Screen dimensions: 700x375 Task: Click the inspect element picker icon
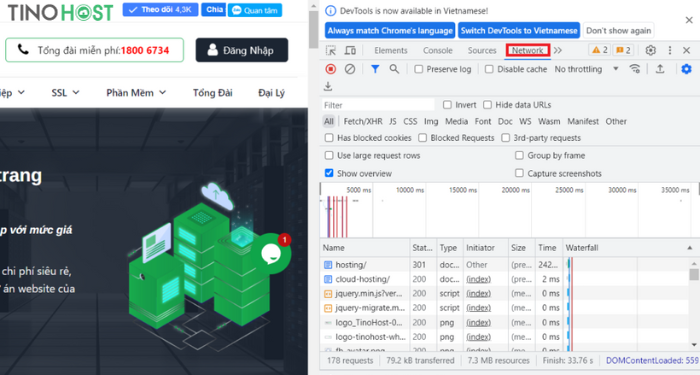pos(331,50)
